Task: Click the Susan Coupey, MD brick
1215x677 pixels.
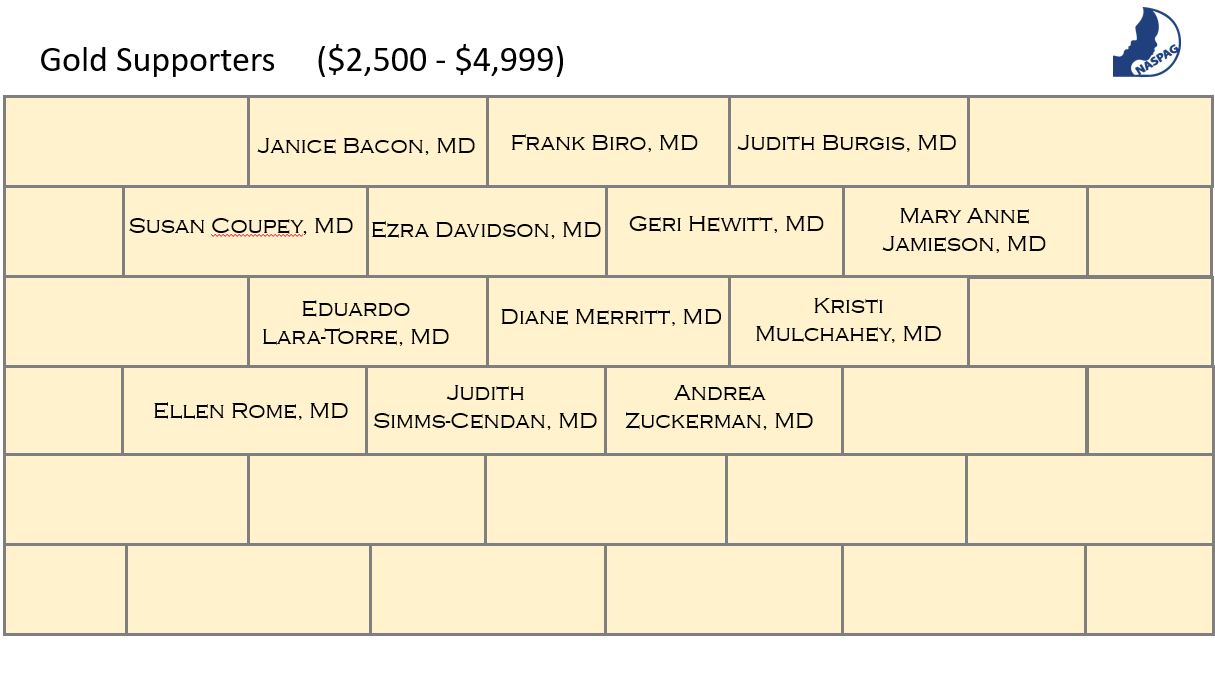Action: 245,231
